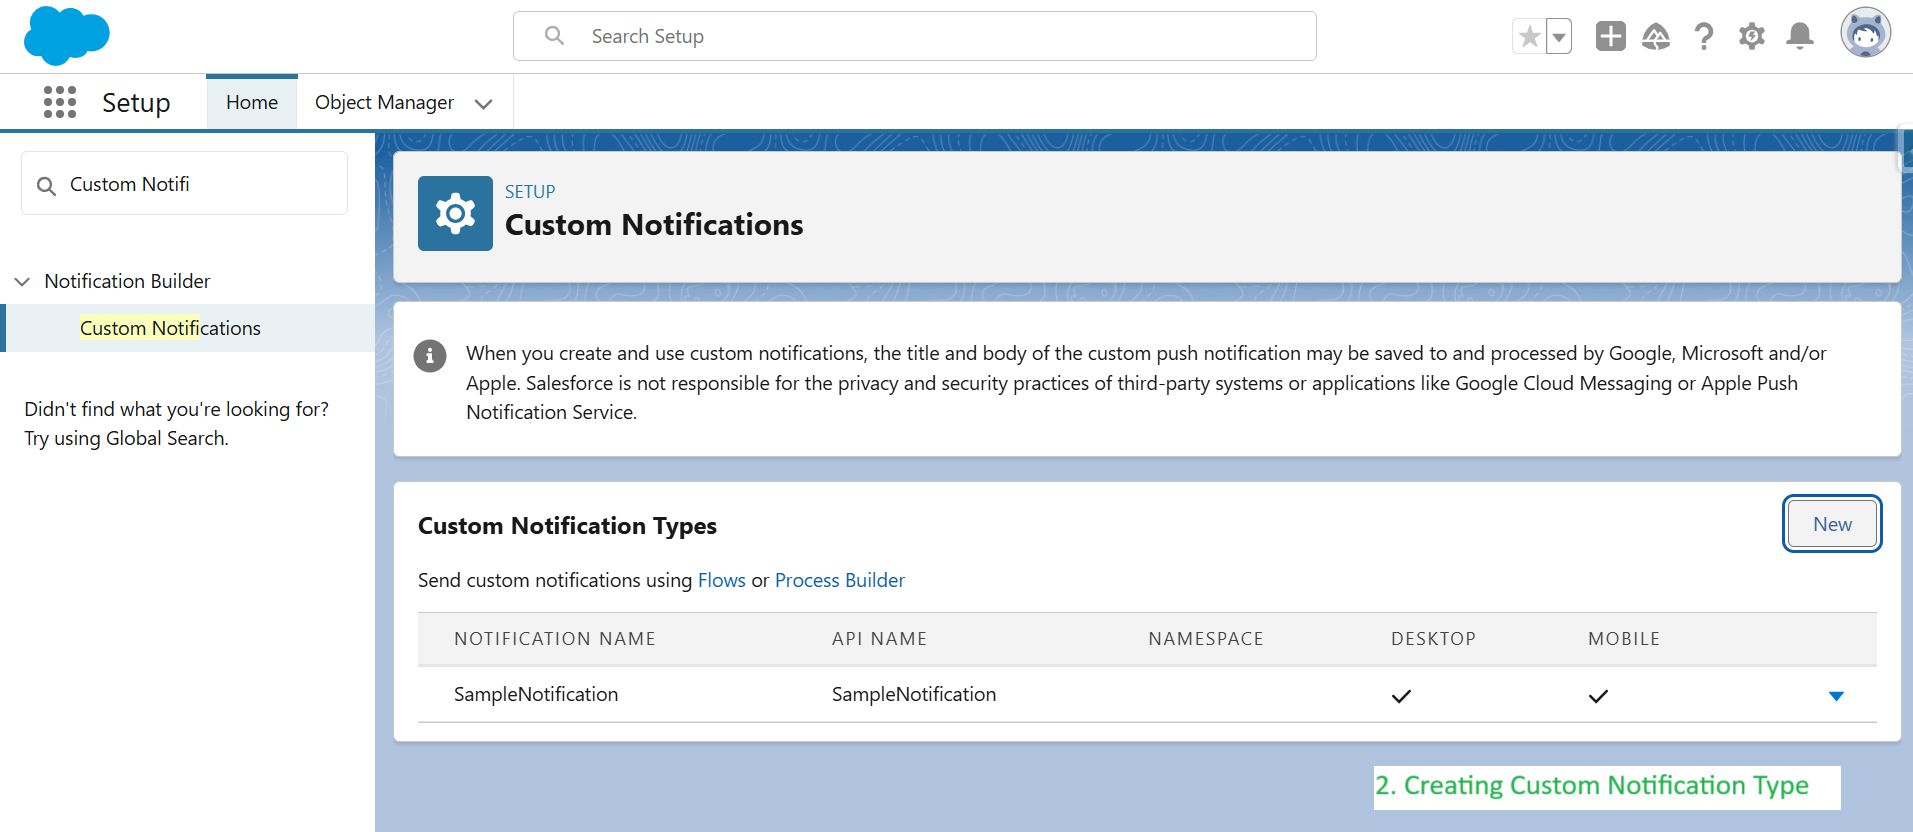Focus the Quick Find box with Custom Notifi

click(184, 184)
